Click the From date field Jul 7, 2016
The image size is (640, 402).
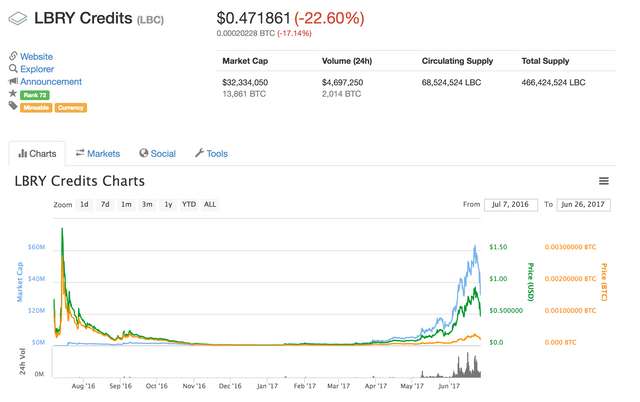[x=511, y=204]
